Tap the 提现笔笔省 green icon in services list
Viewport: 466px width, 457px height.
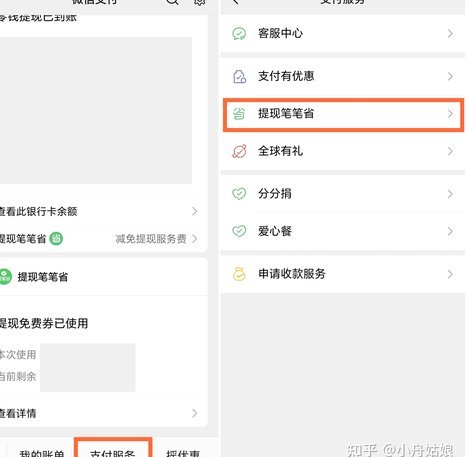pyautogui.click(x=239, y=114)
